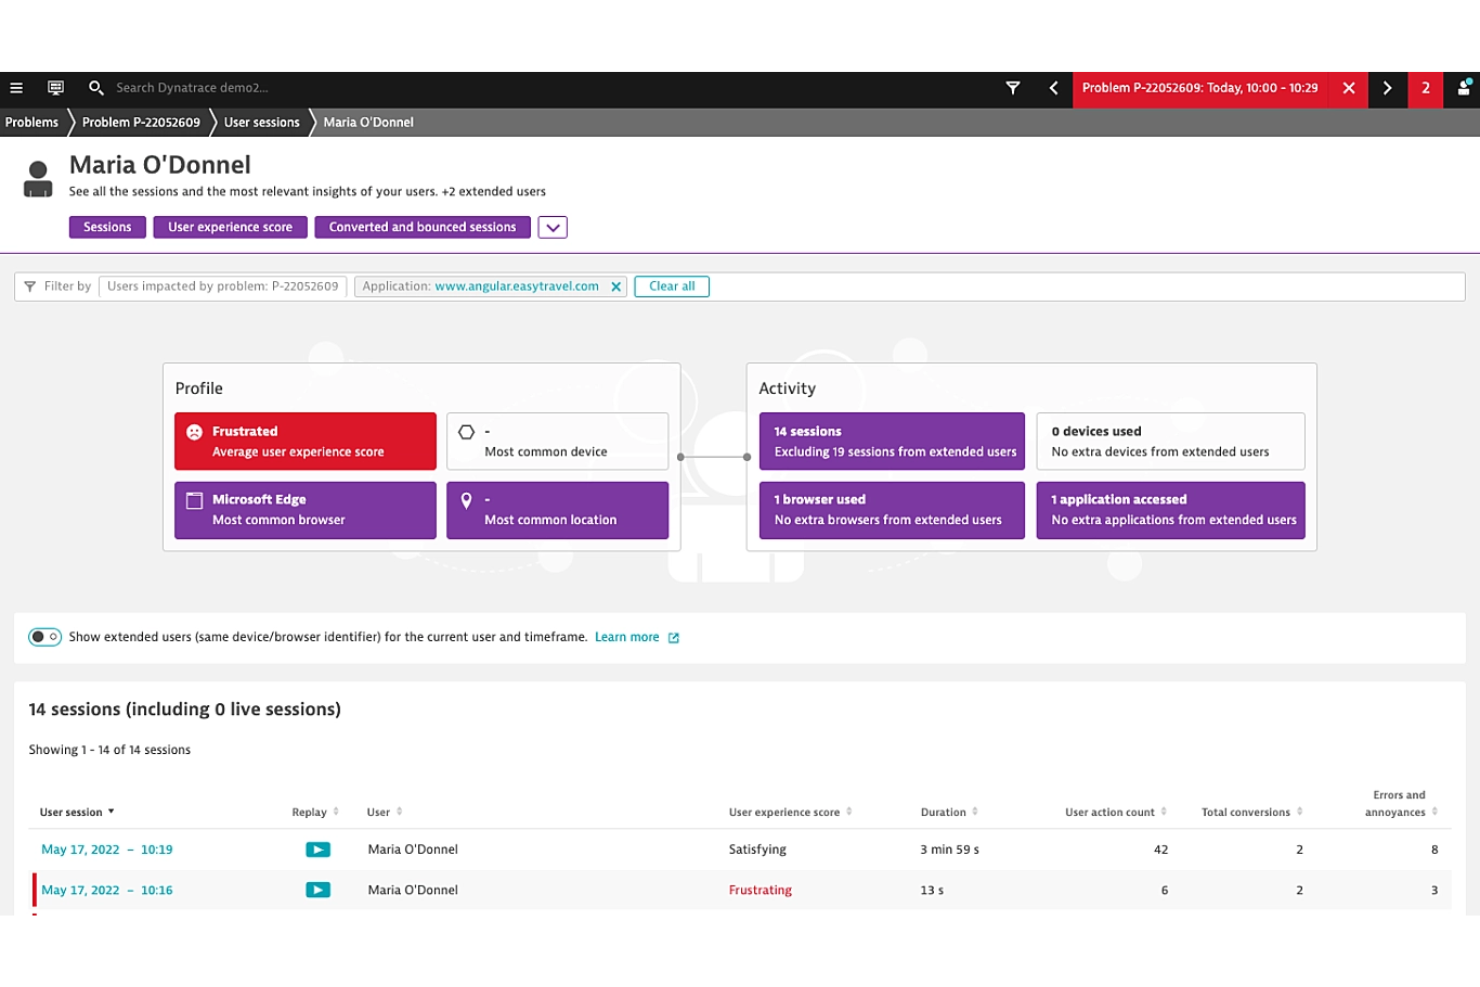1480x987 pixels.
Task: Click the filter icon in the Filter by bar
Action: coord(30,286)
